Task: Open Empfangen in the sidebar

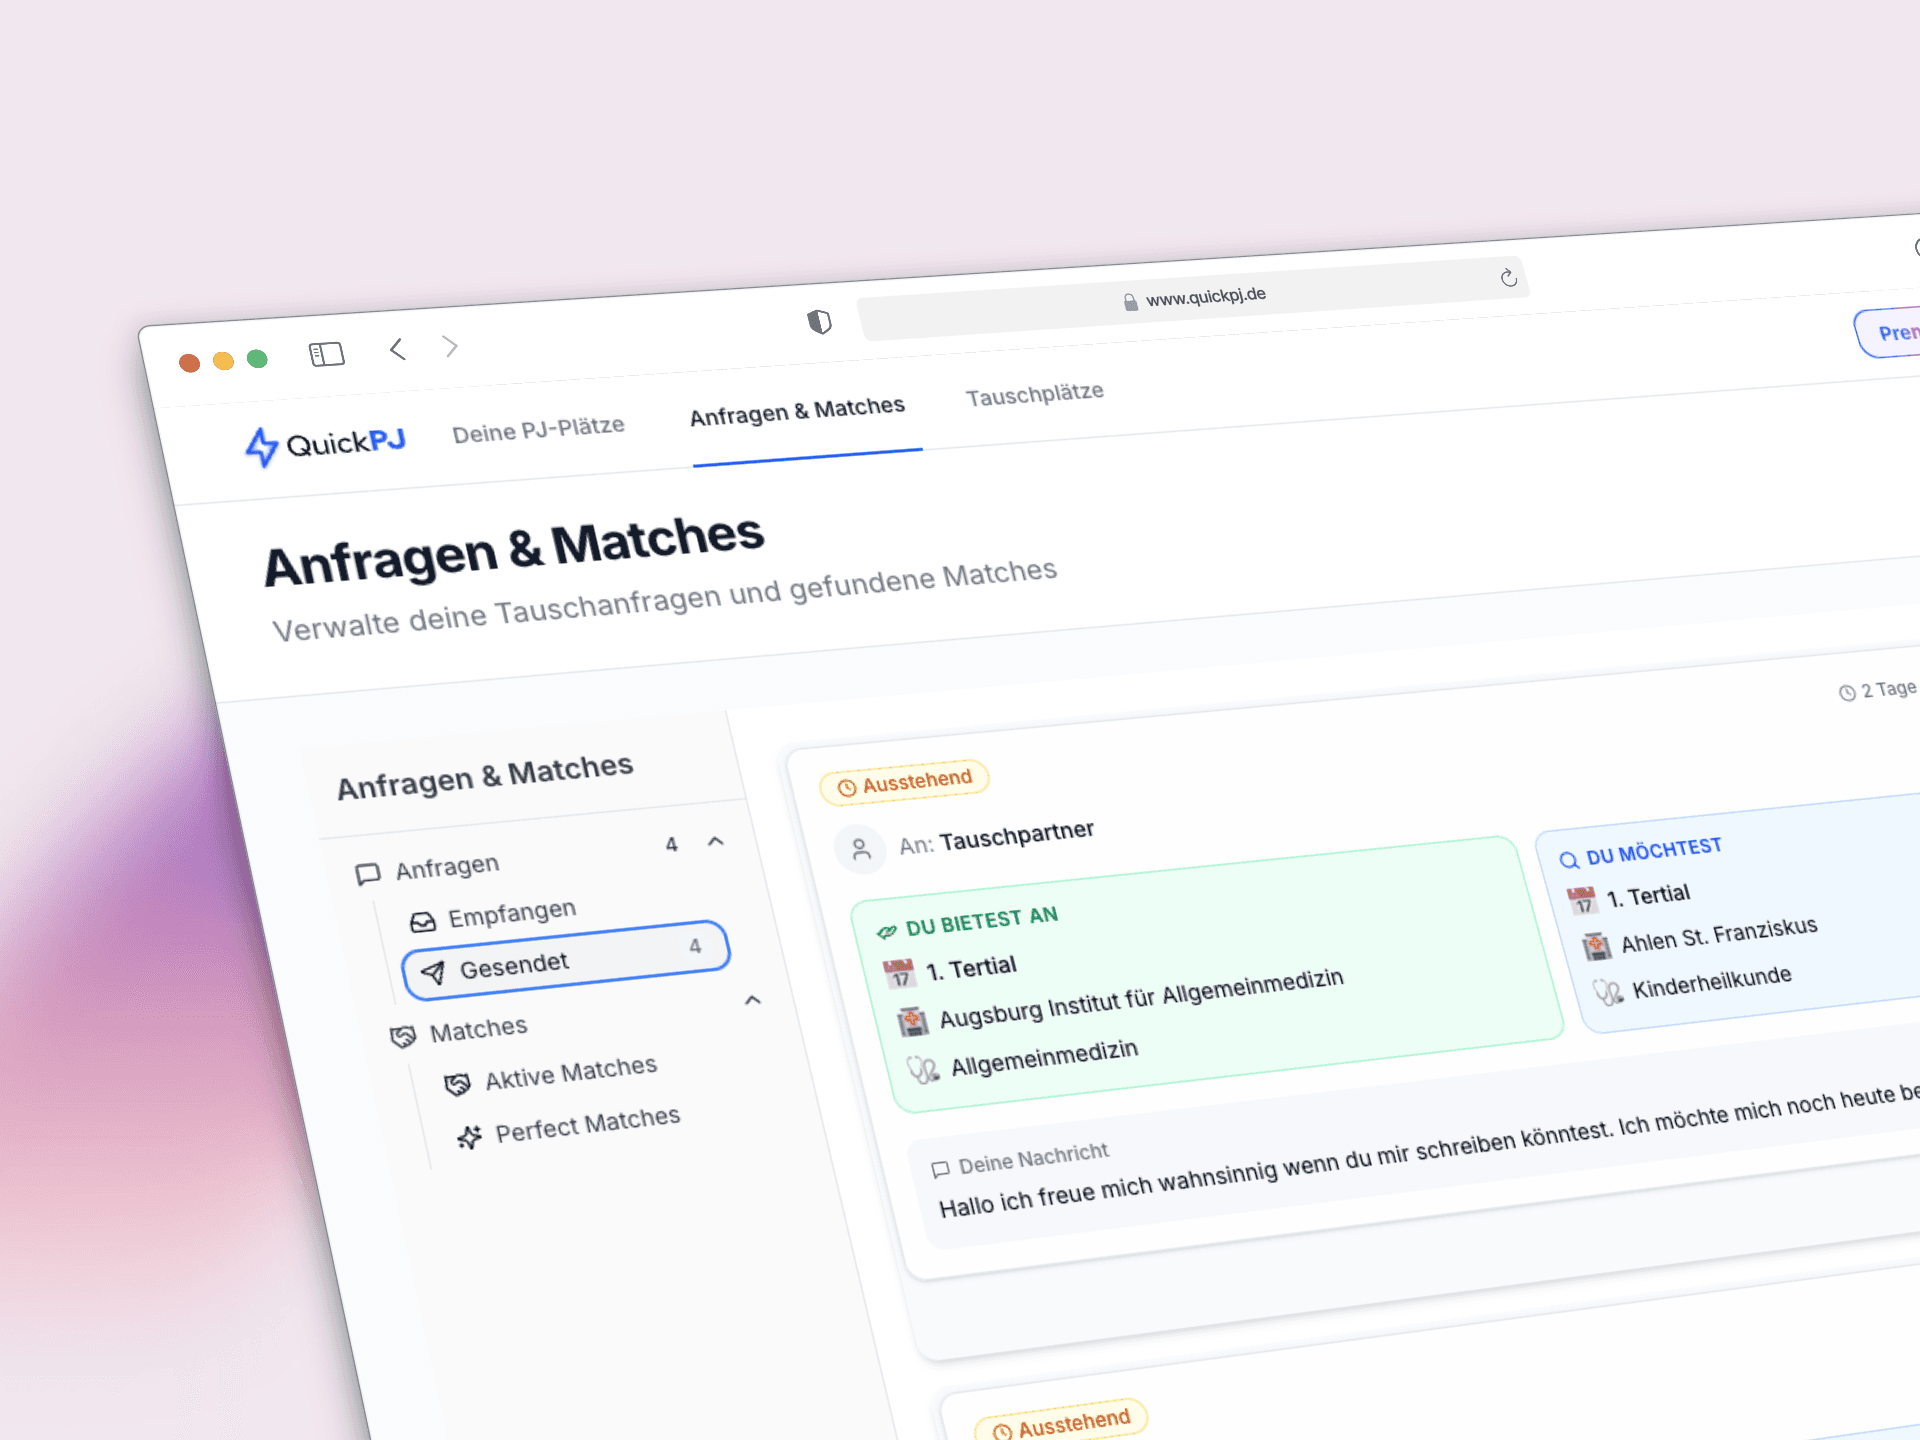Action: pos(511,913)
